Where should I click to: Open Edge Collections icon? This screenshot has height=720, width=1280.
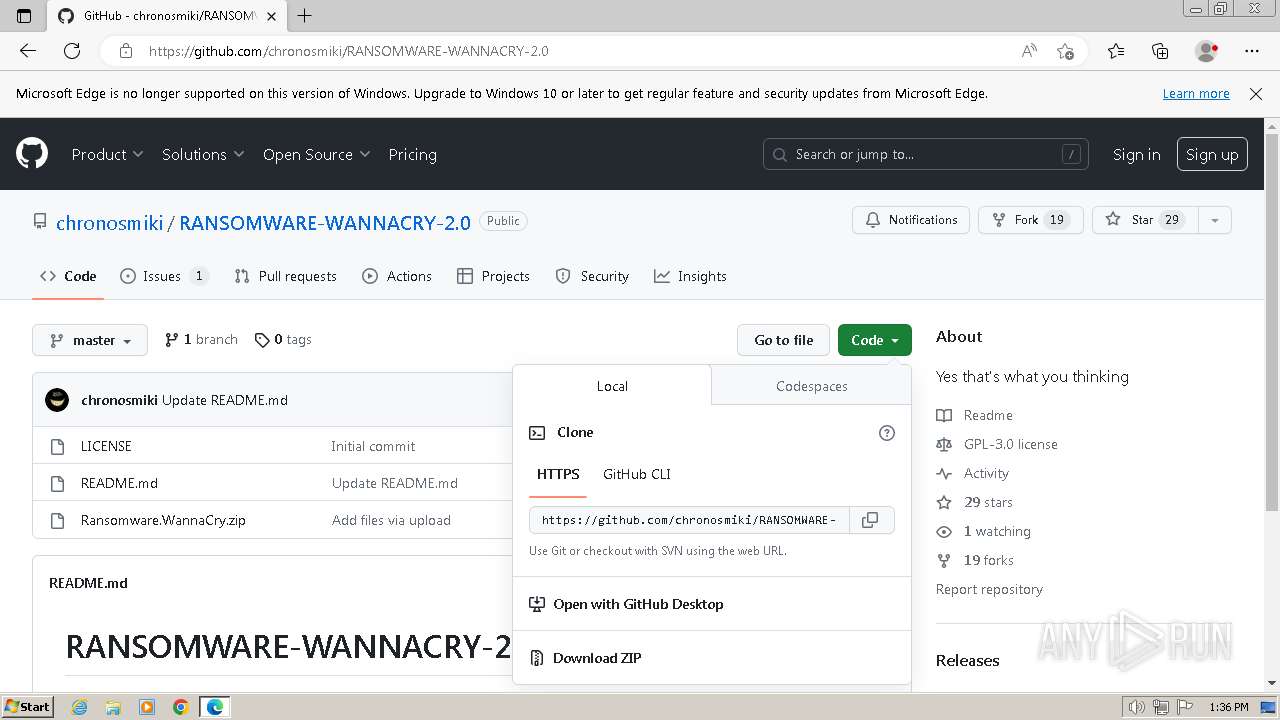click(x=1160, y=51)
